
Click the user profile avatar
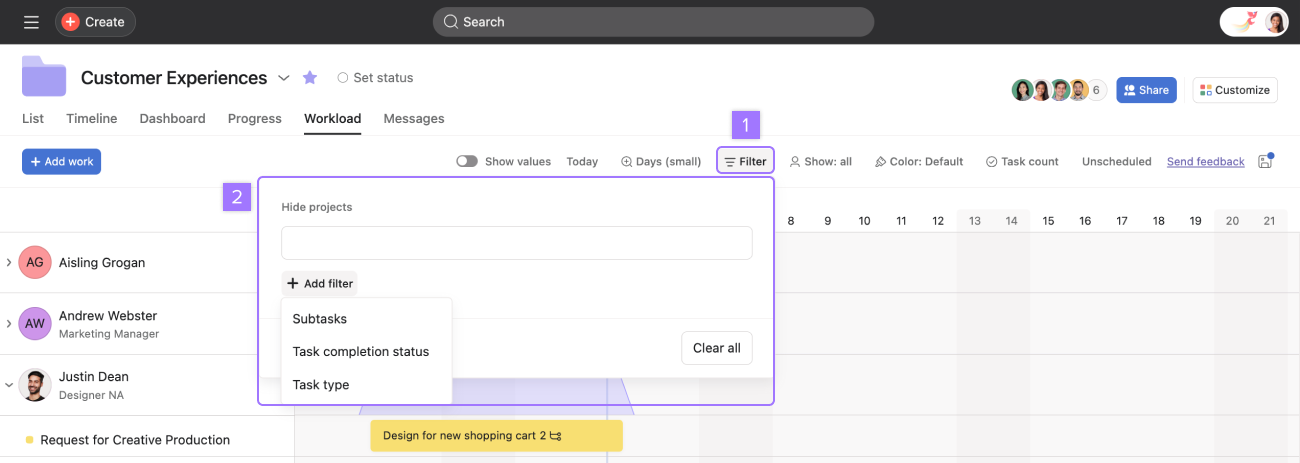1275,22
